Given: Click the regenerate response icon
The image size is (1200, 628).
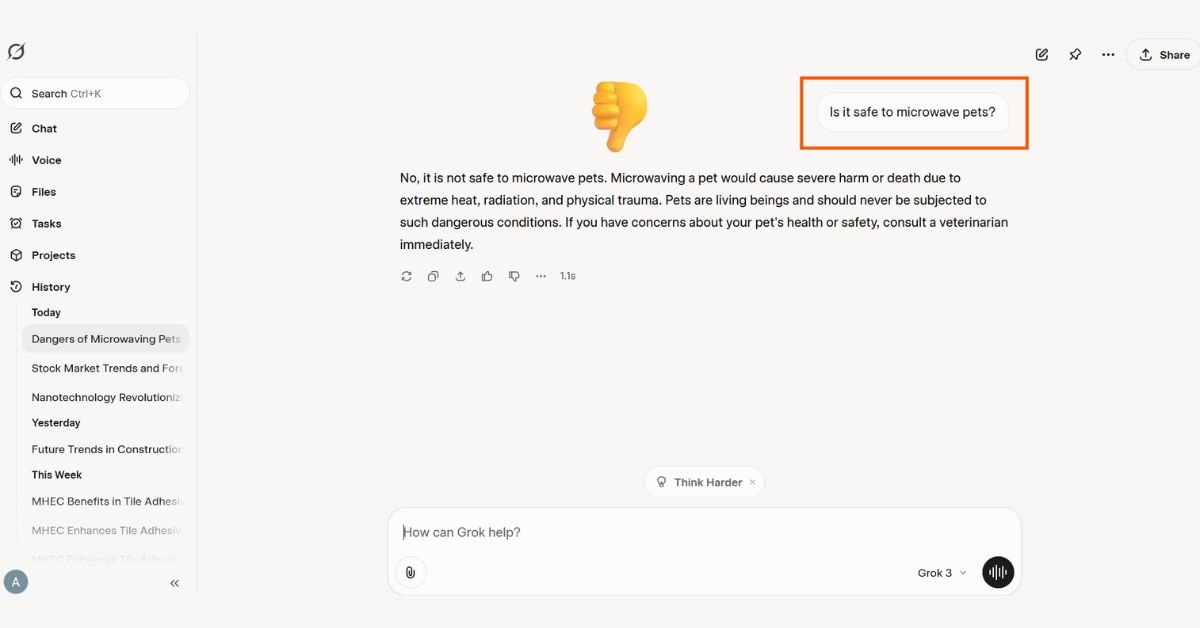Looking at the screenshot, I should (x=406, y=276).
